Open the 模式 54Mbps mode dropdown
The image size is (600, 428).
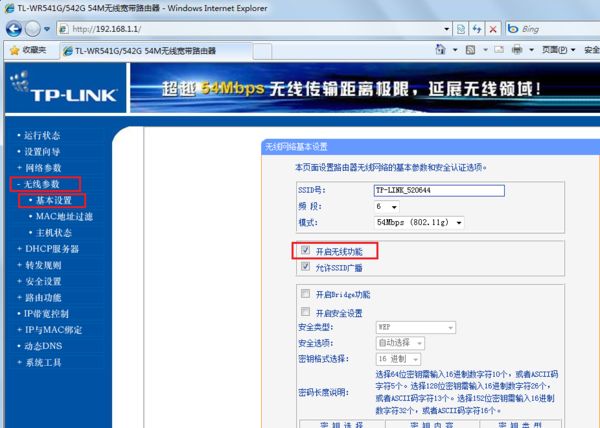[x=419, y=222]
